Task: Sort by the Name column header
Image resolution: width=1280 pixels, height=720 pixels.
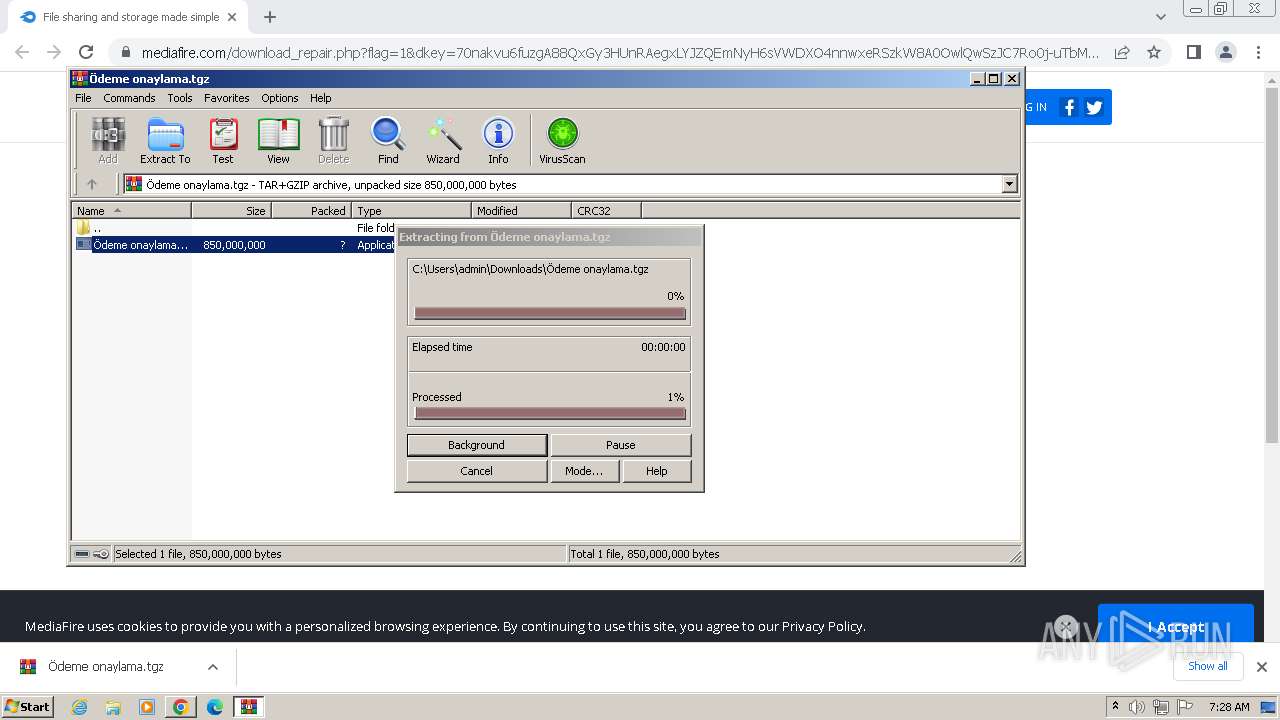Action: [x=132, y=210]
